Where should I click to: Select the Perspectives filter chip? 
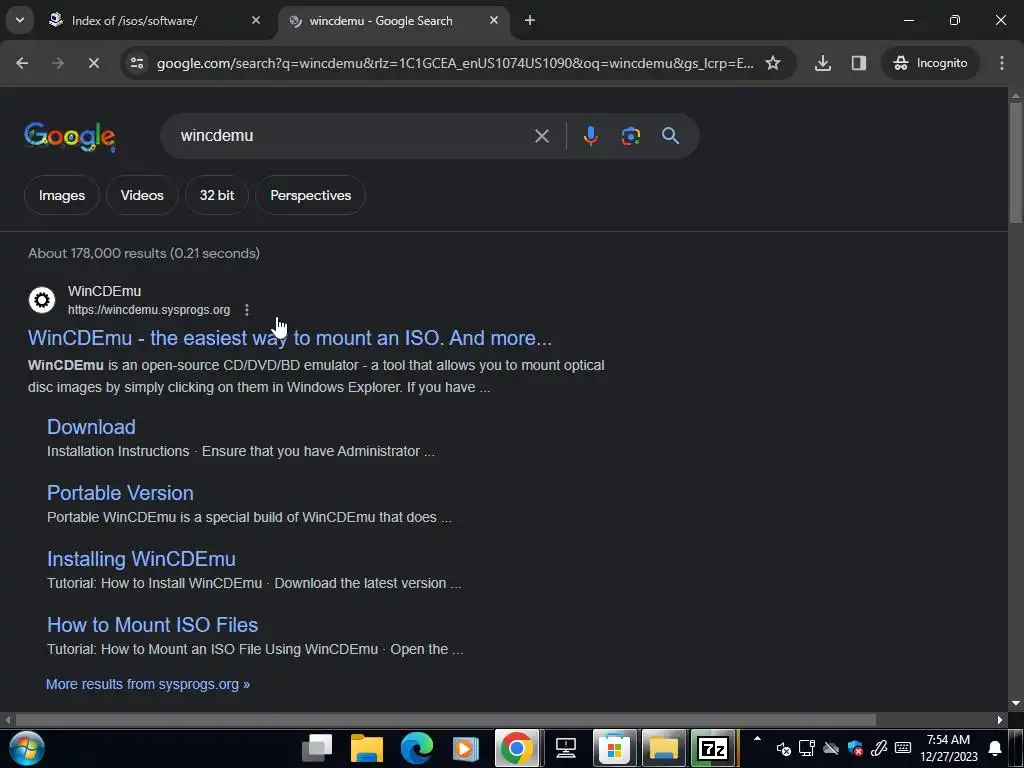(311, 195)
